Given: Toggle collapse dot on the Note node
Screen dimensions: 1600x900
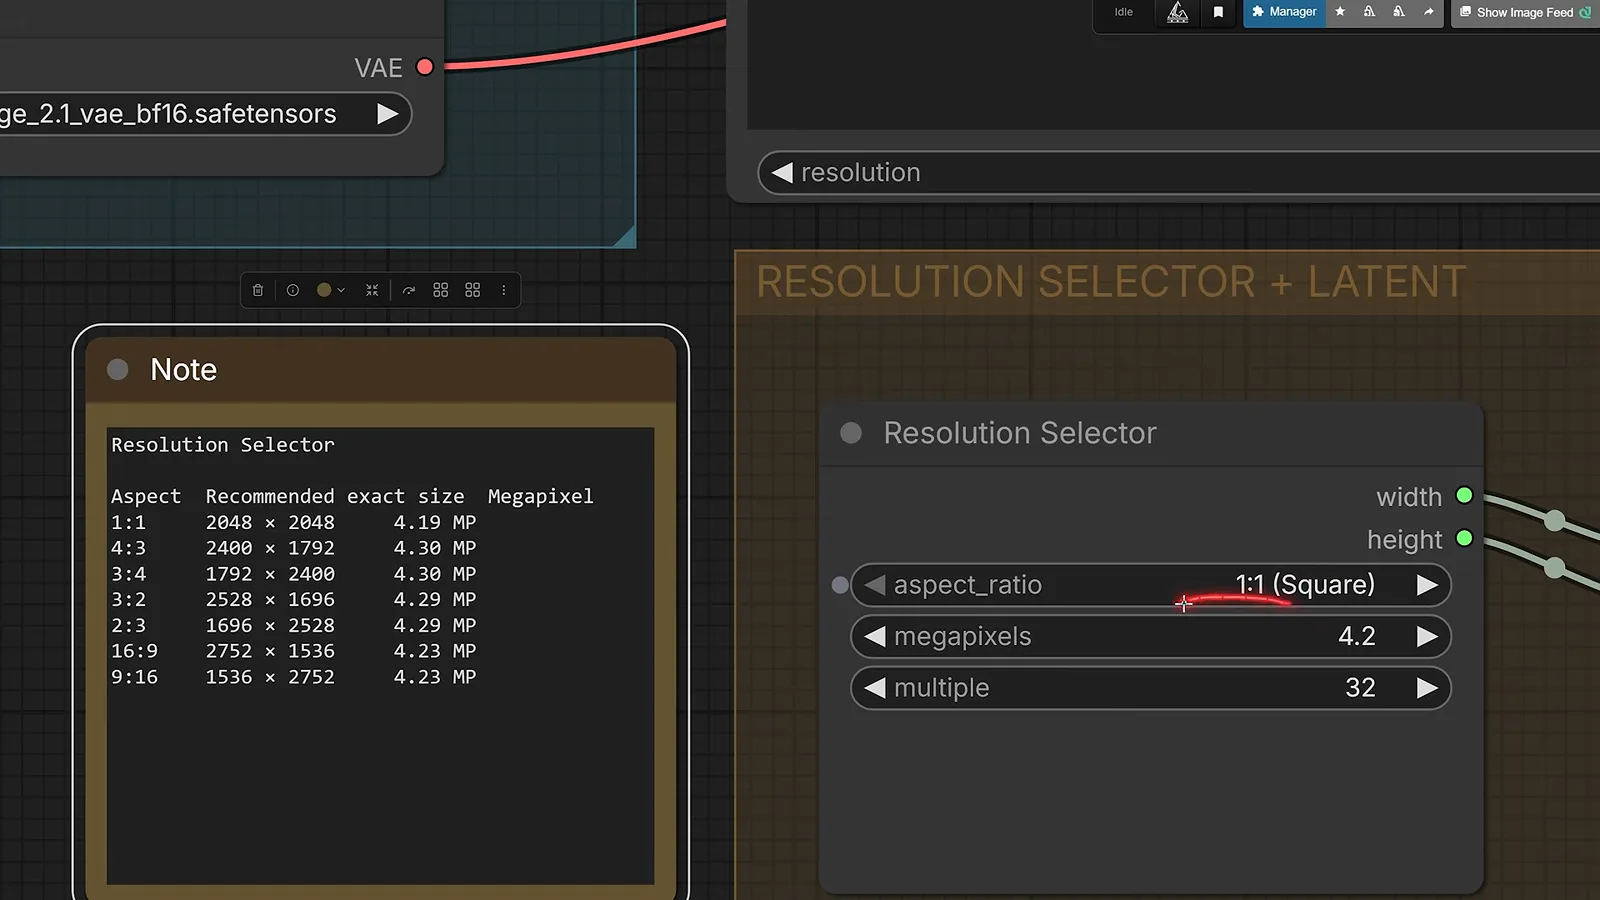Looking at the screenshot, I should tap(118, 370).
